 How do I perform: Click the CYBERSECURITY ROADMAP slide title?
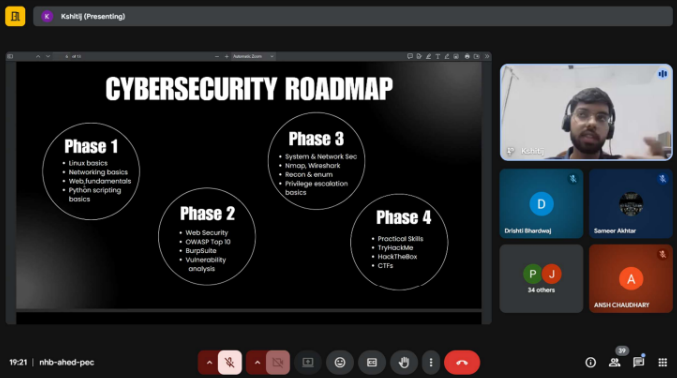[249, 89]
